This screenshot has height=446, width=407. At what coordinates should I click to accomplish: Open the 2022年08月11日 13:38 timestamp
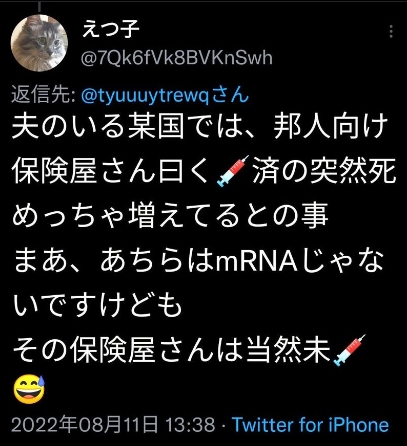click(113, 425)
